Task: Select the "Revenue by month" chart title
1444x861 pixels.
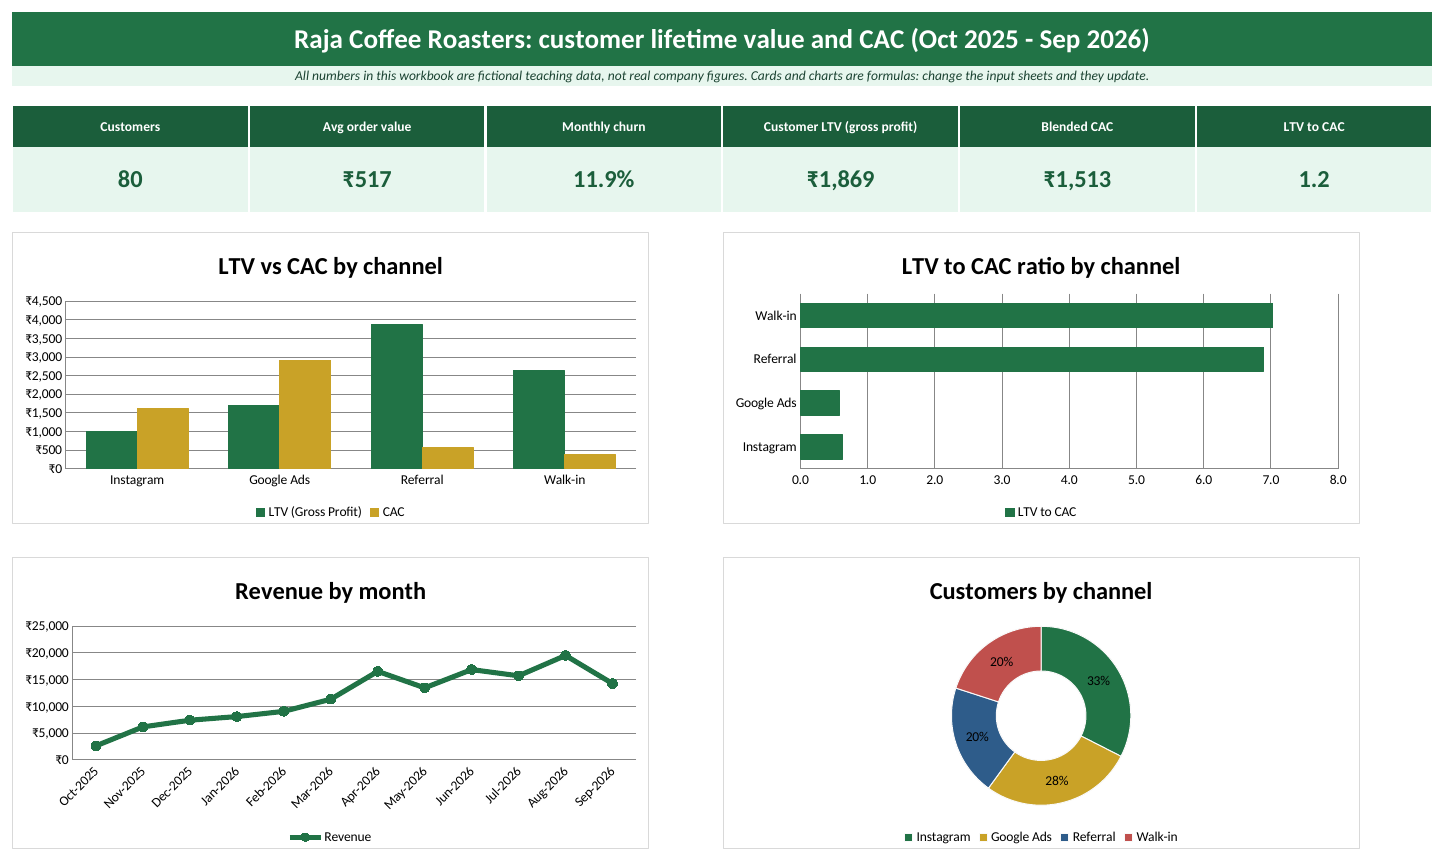Action: tap(330, 591)
